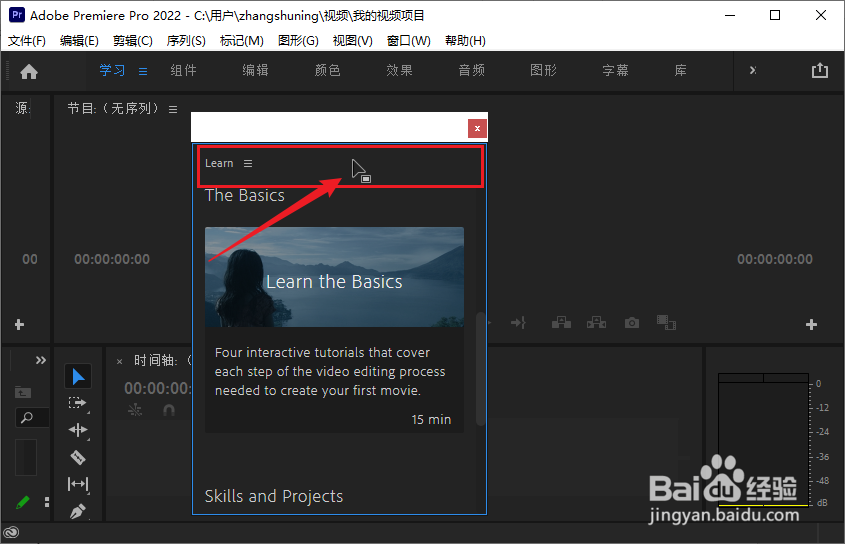Toggle timeline snap magnet
The height and width of the screenshot is (544, 845).
coord(169,410)
